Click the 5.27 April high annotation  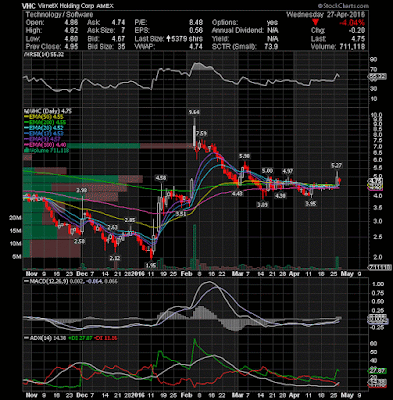337,165
